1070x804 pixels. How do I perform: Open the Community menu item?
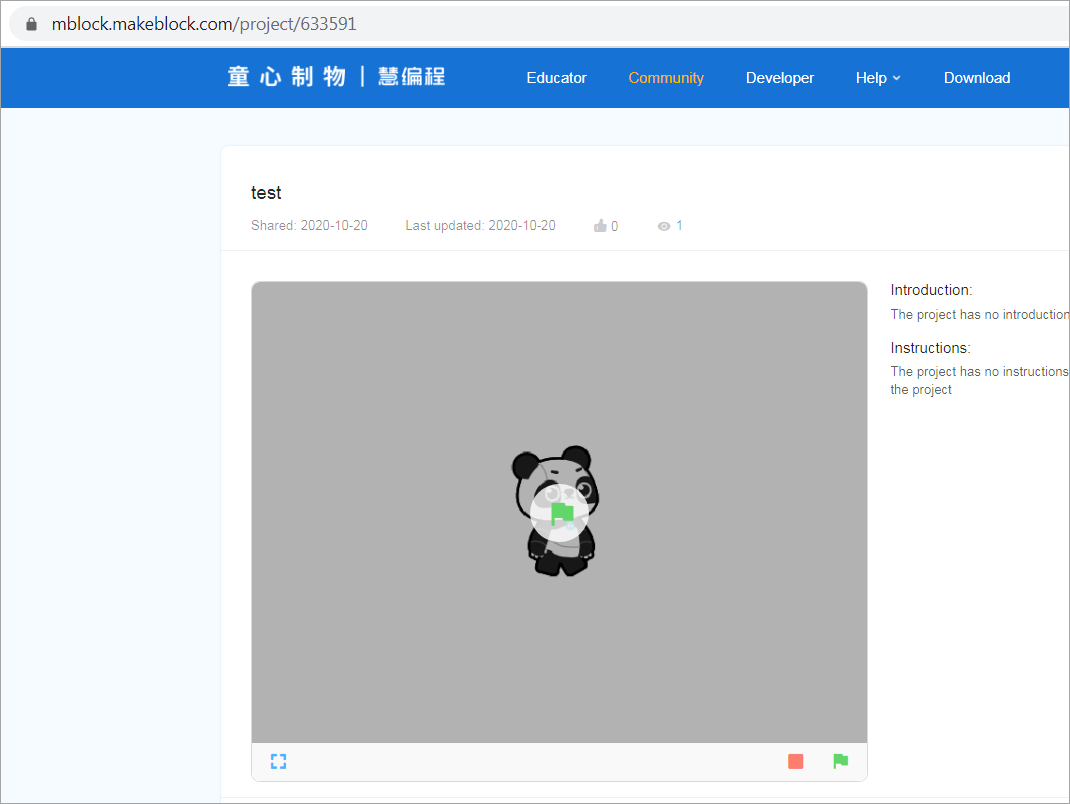[x=665, y=78]
